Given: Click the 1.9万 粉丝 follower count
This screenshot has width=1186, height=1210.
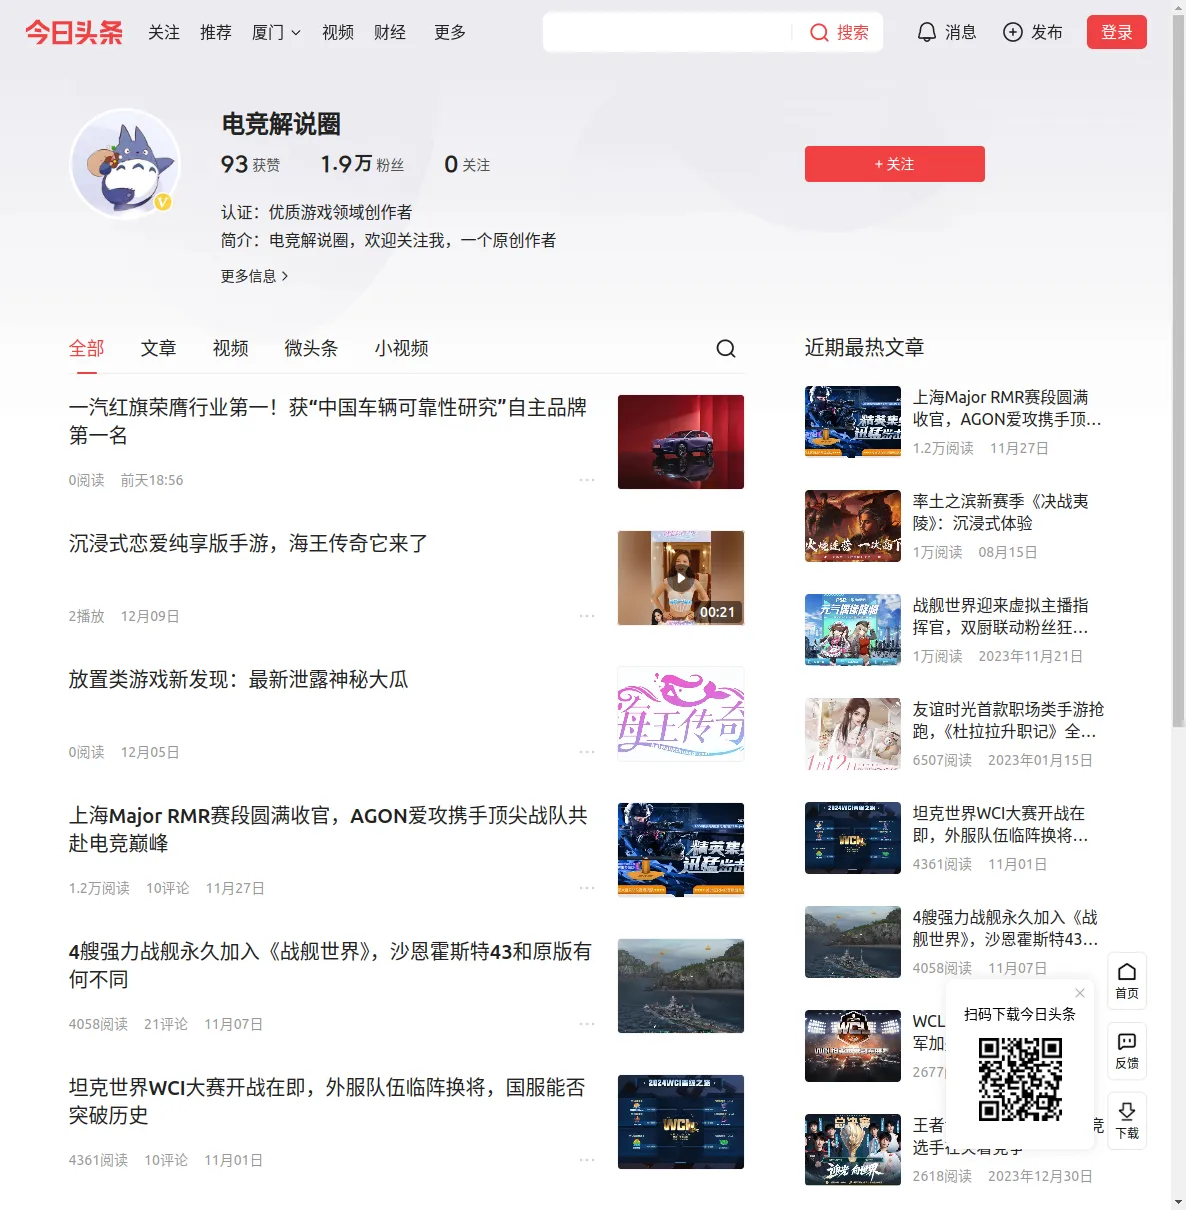Looking at the screenshot, I should (x=362, y=164).
